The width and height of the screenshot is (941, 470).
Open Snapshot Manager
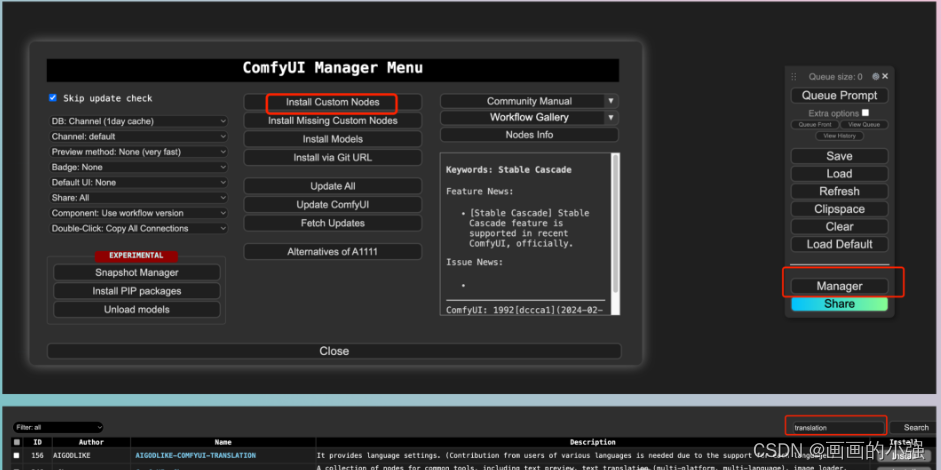(x=137, y=273)
